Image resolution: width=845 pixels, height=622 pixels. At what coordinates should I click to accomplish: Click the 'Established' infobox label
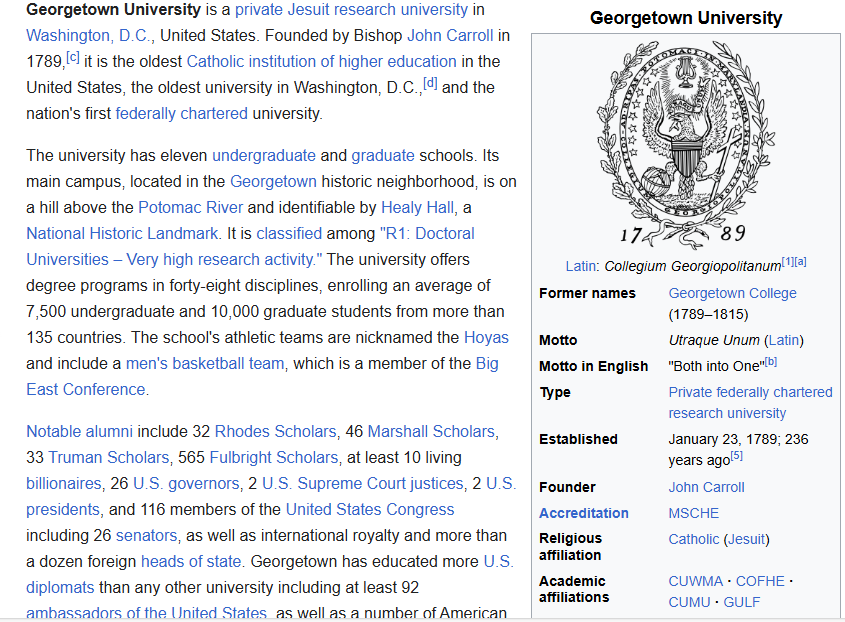pyautogui.click(x=578, y=439)
